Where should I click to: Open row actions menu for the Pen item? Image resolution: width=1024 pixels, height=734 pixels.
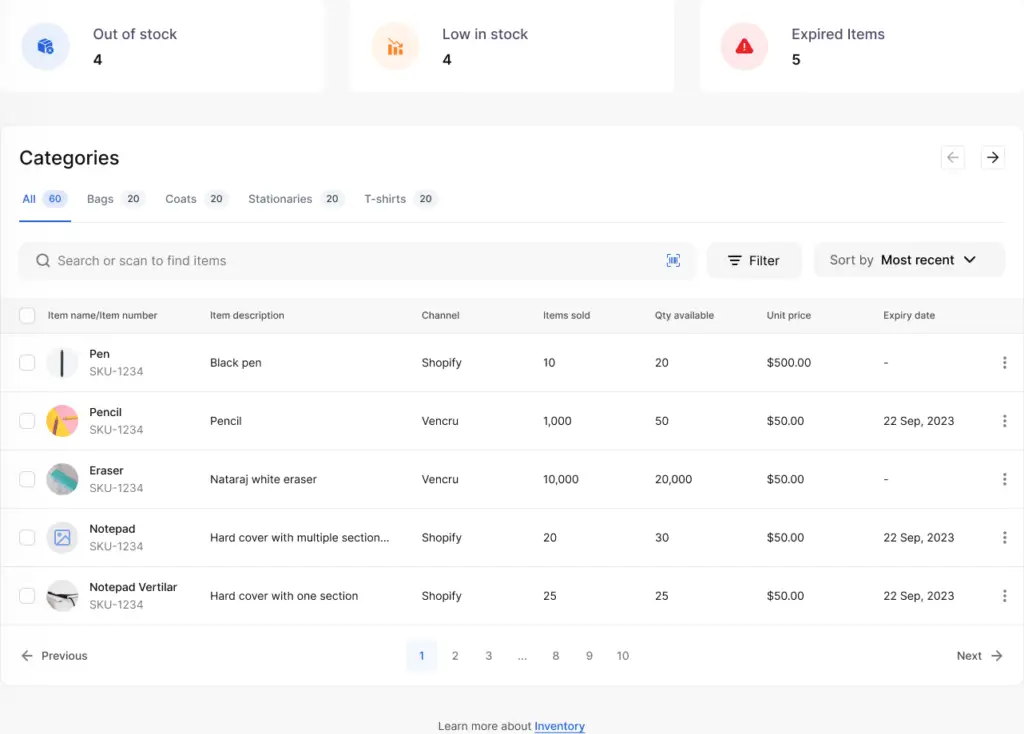point(1004,363)
